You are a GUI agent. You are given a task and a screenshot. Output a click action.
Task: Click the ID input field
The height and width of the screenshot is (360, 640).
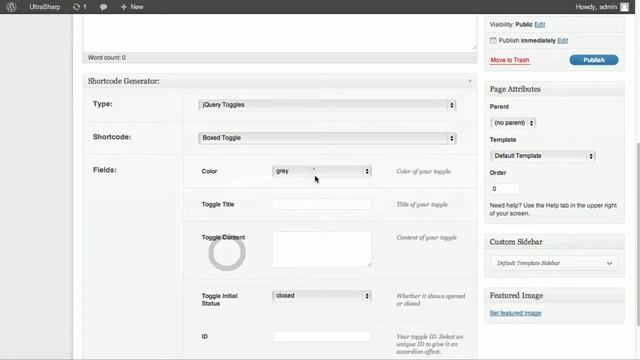coord(322,336)
